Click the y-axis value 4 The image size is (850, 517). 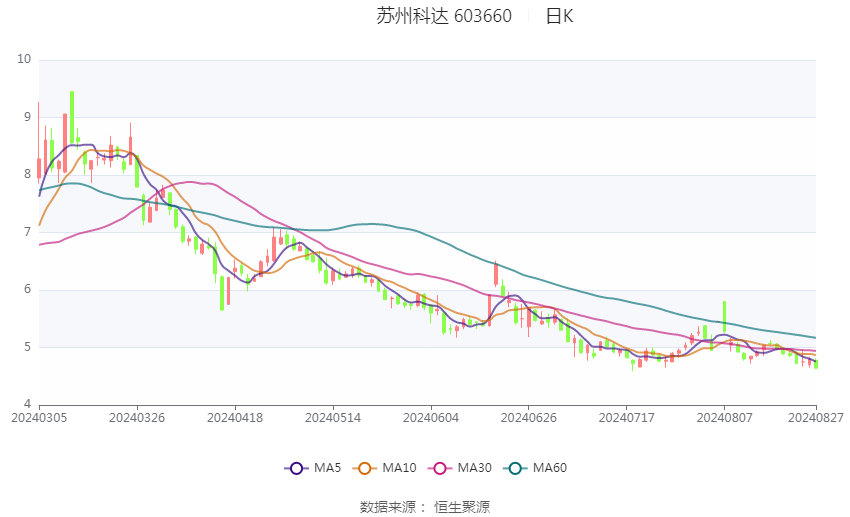[28, 404]
